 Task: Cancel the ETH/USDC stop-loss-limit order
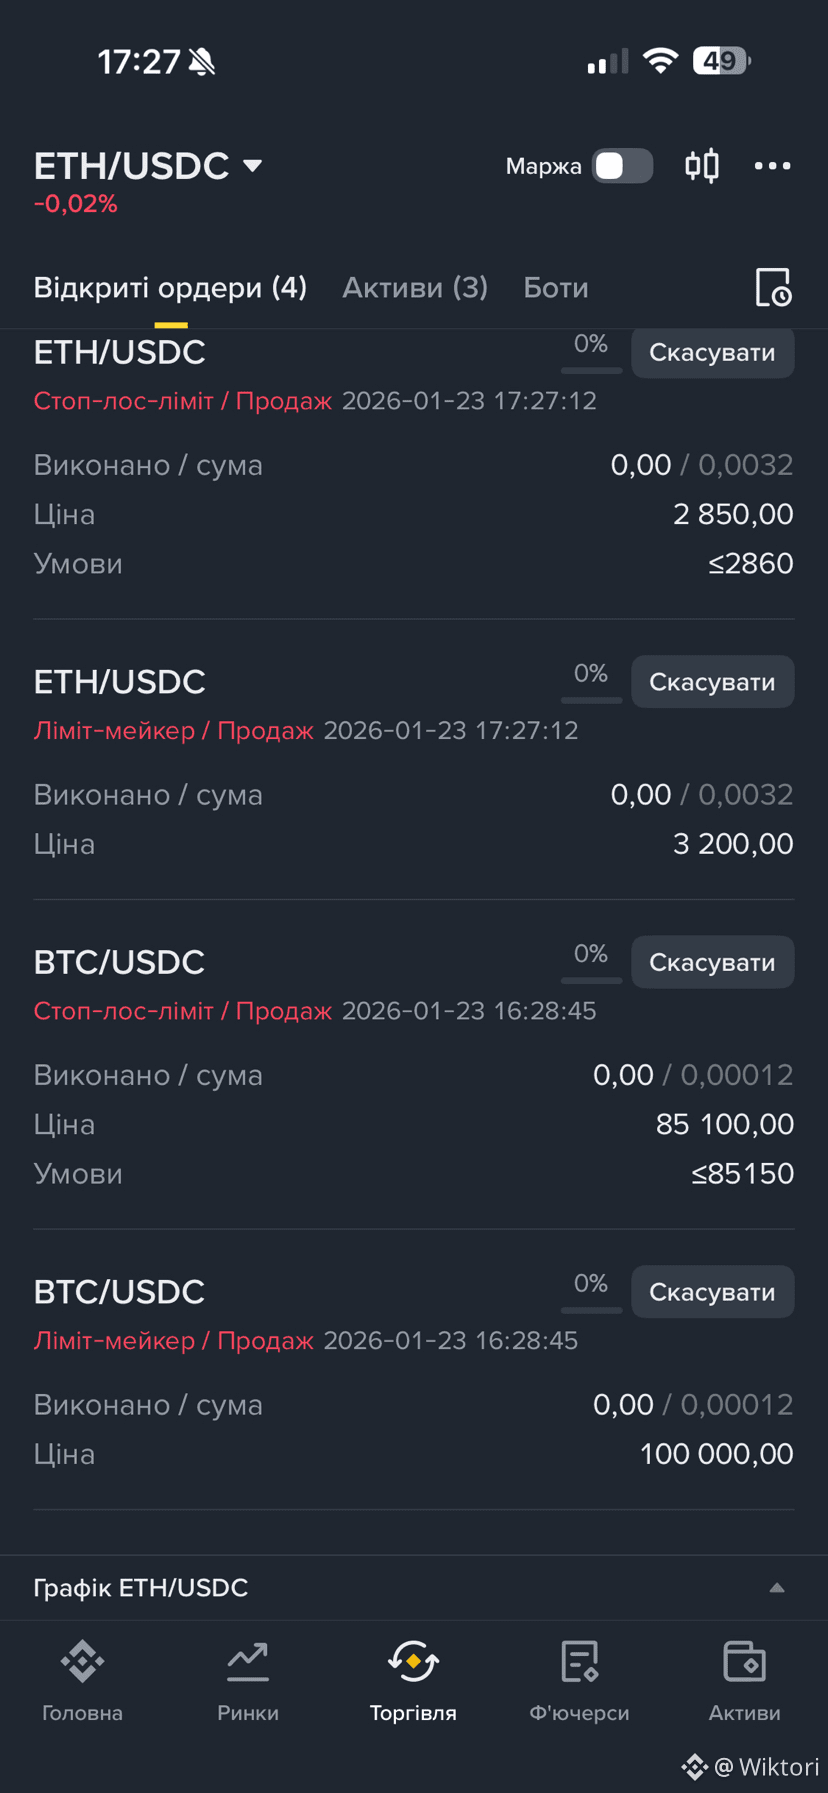point(712,353)
